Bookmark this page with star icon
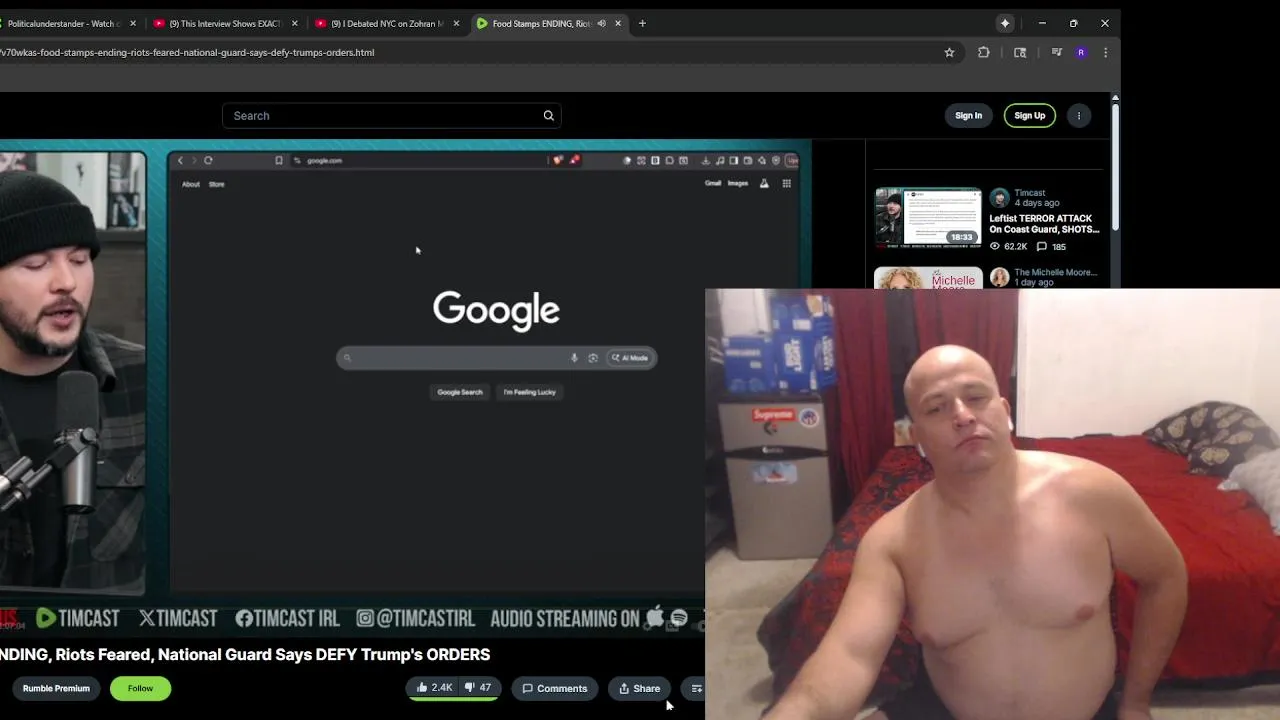 coord(949,52)
